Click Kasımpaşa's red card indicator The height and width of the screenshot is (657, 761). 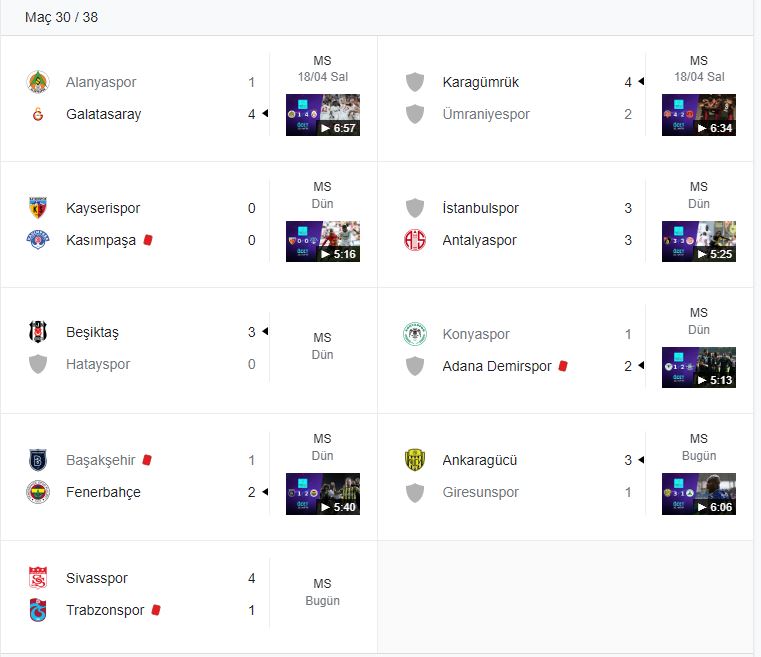click(x=148, y=240)
